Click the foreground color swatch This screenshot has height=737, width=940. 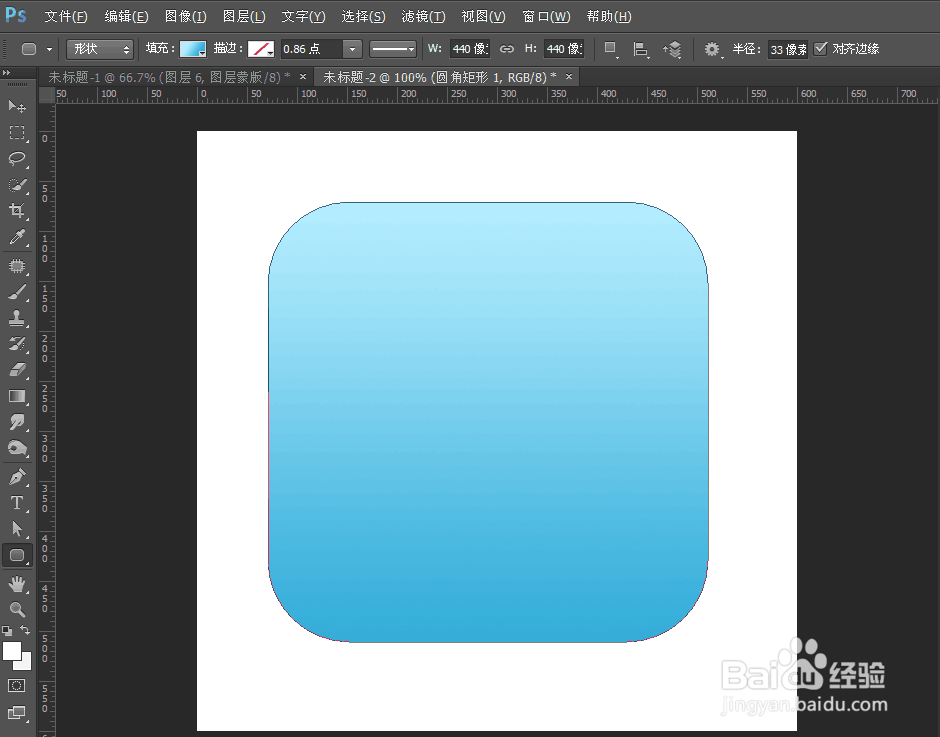pos(11,651)
